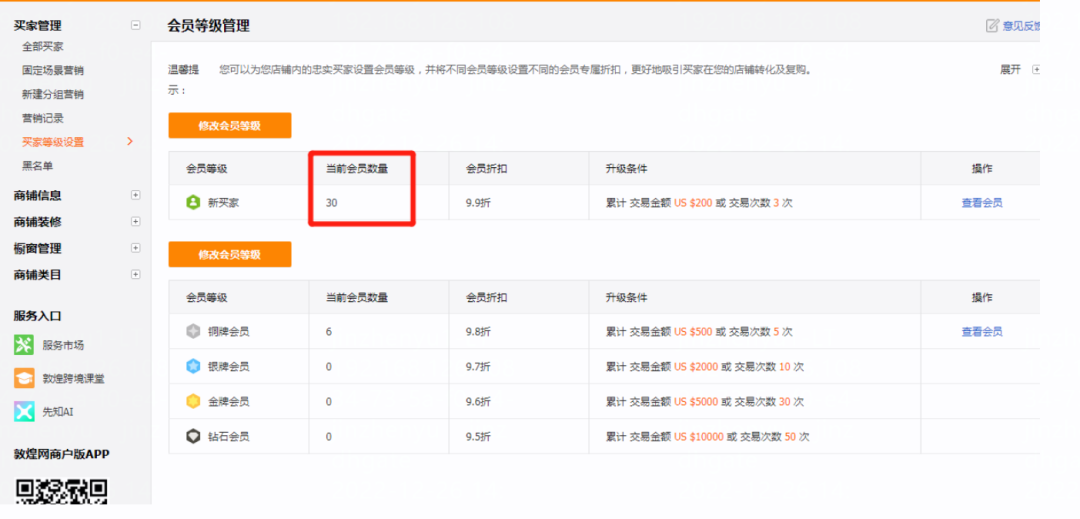Open 黑名单 menu item
Viewport: 1080px width, 519px height.
point(38,166)
